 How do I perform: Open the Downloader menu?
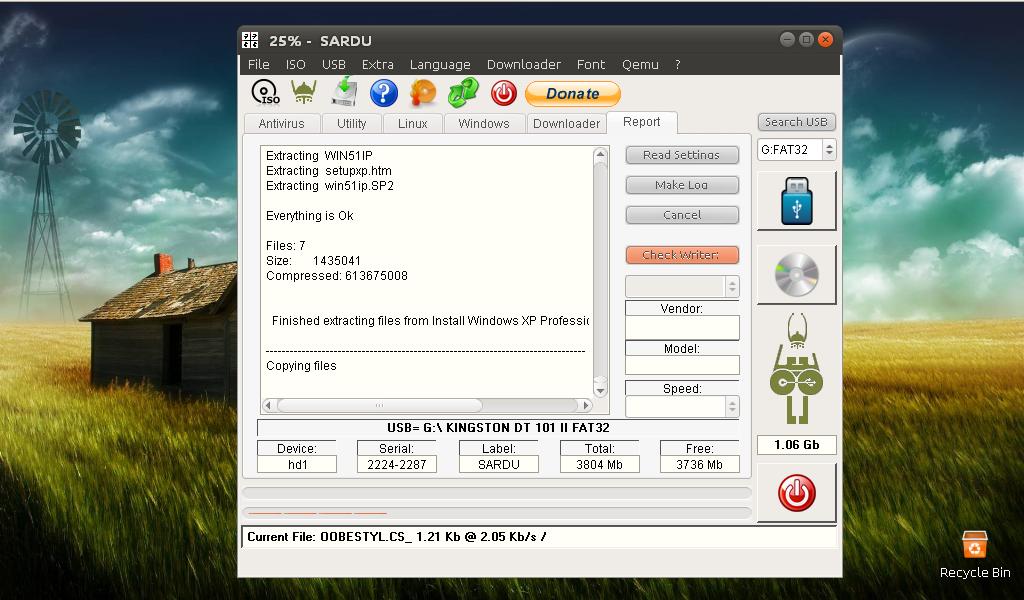[524, 65]
